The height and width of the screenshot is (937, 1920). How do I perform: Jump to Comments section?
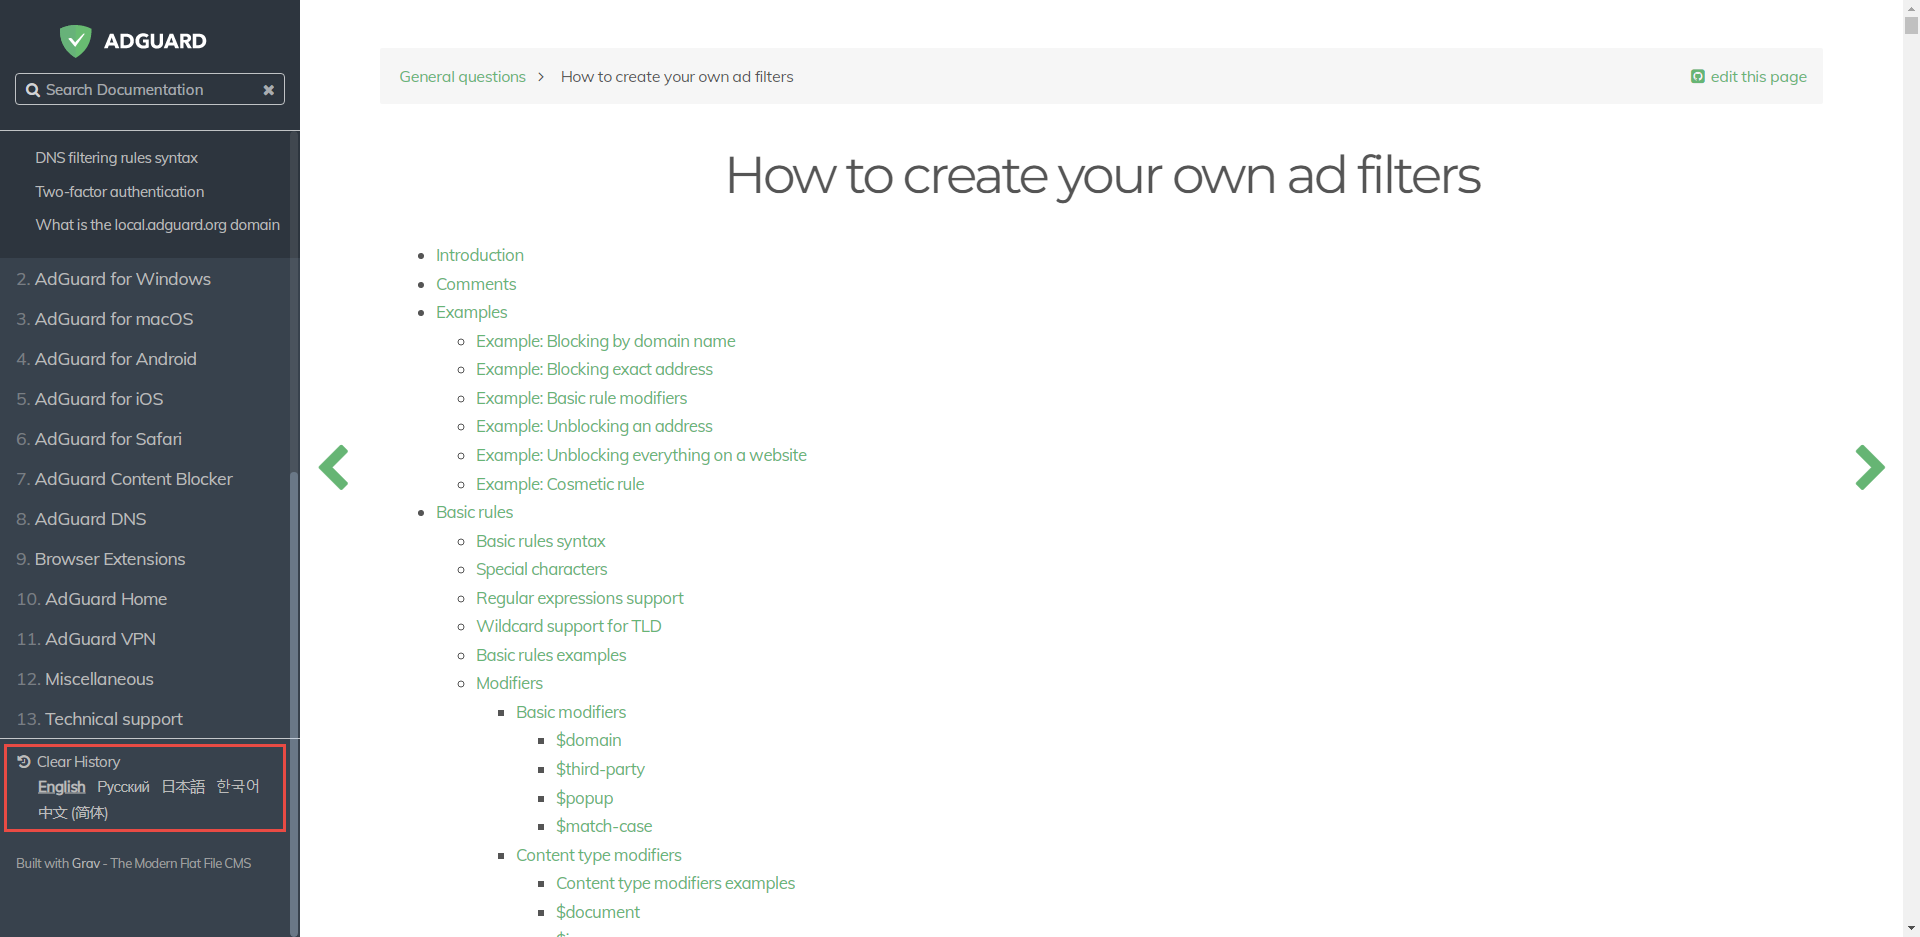(476, 284)
